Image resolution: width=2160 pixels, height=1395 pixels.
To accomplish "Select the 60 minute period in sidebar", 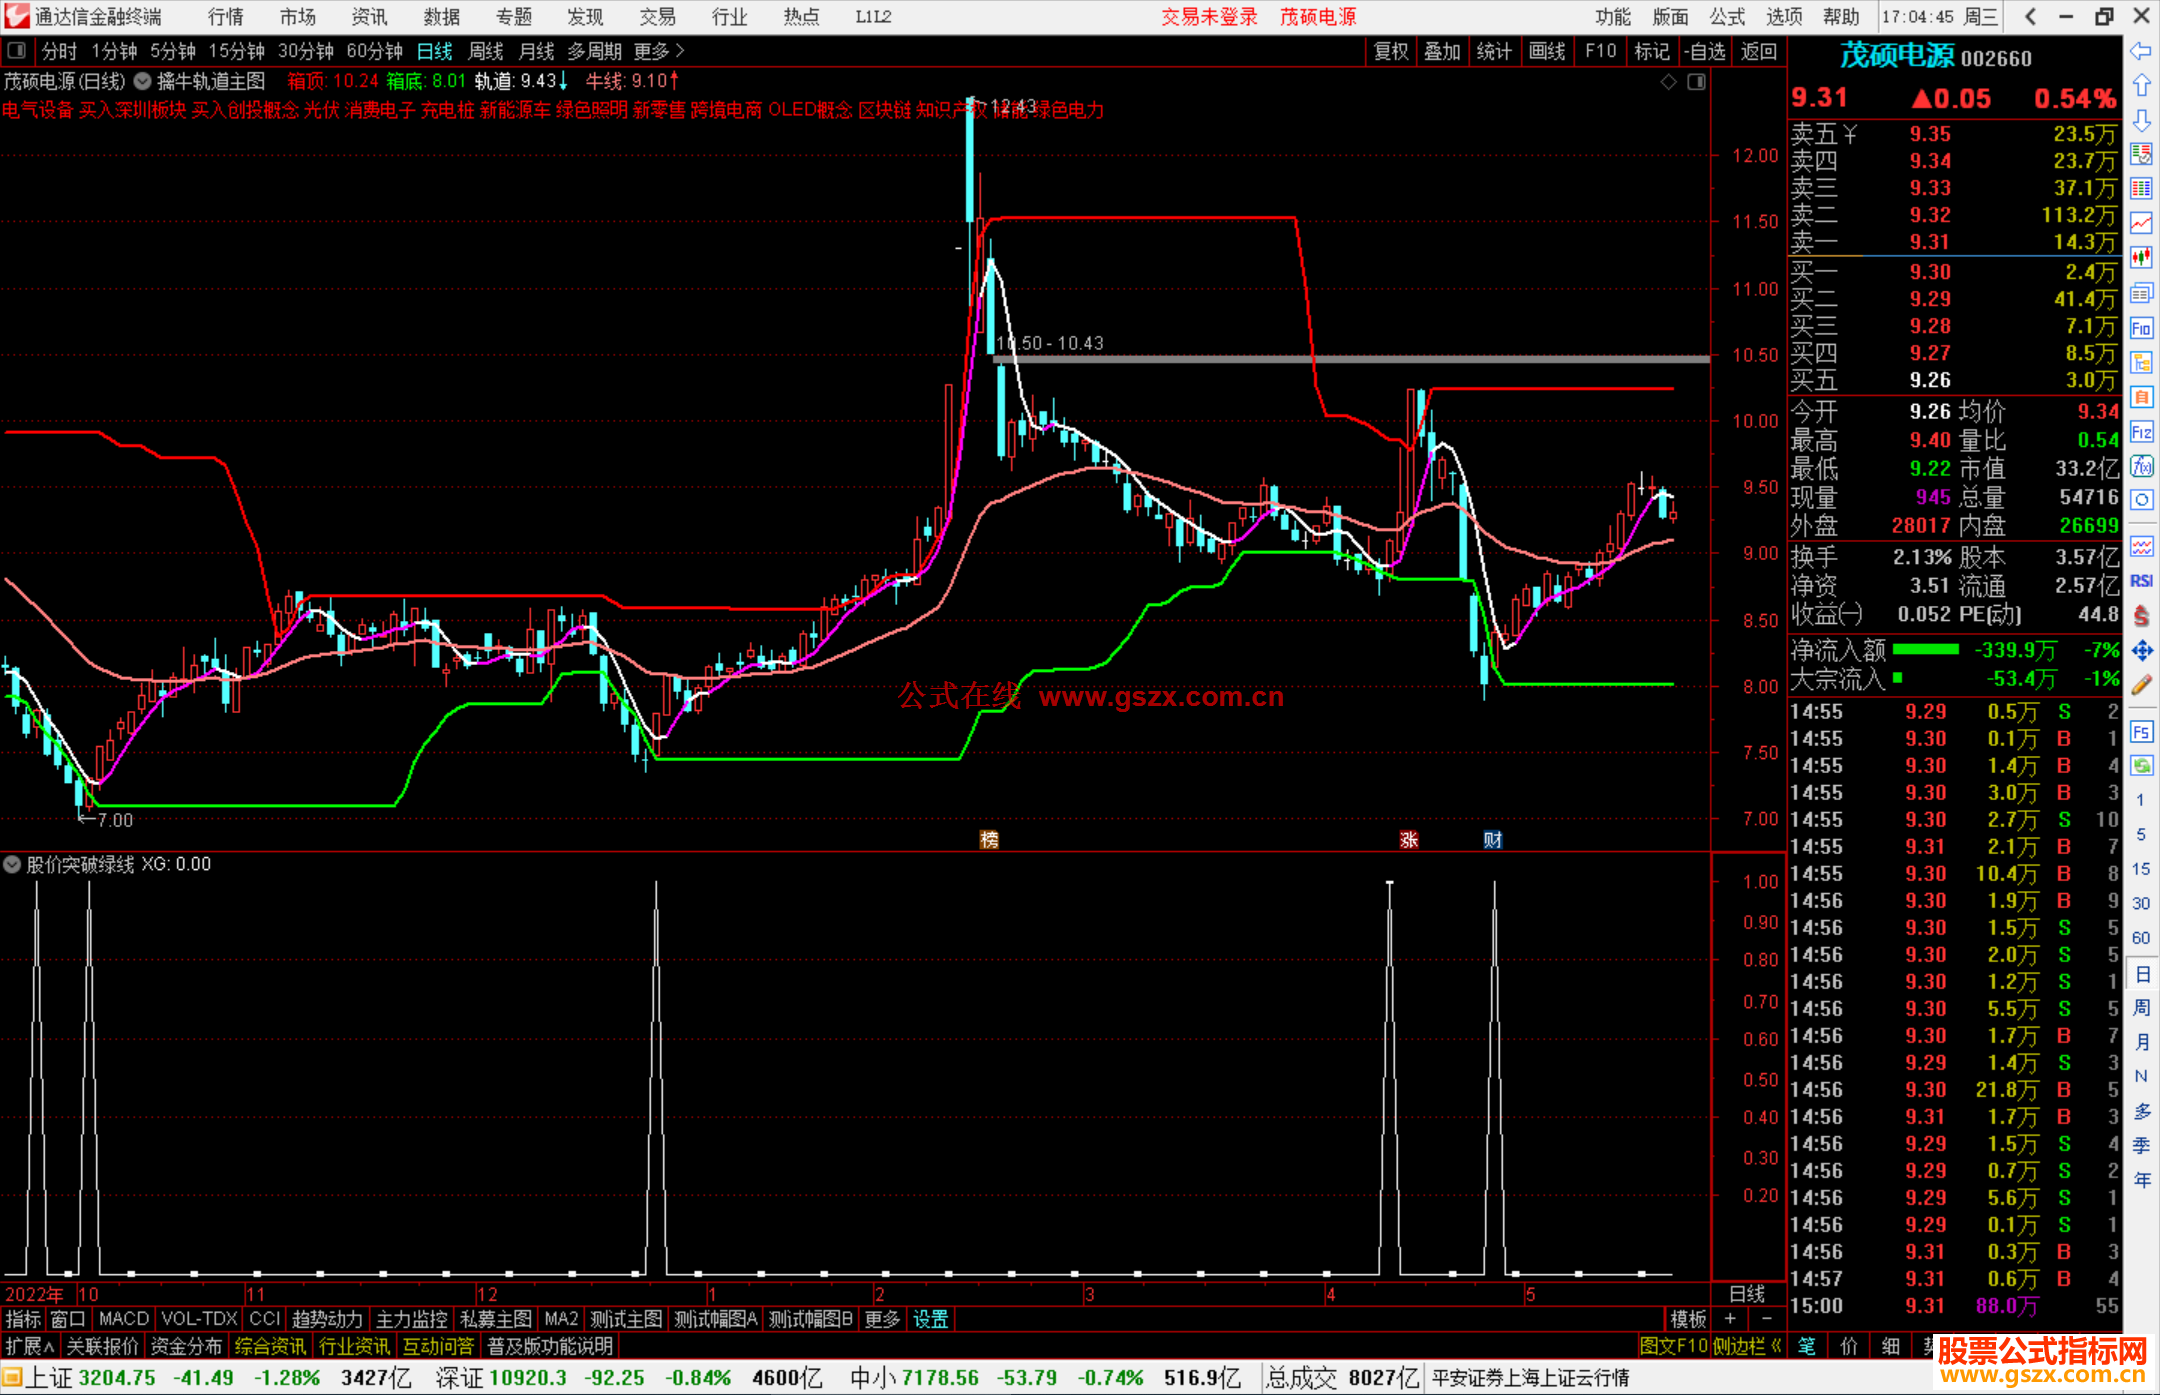I will pyautogui.click(x=2141, y=938).
